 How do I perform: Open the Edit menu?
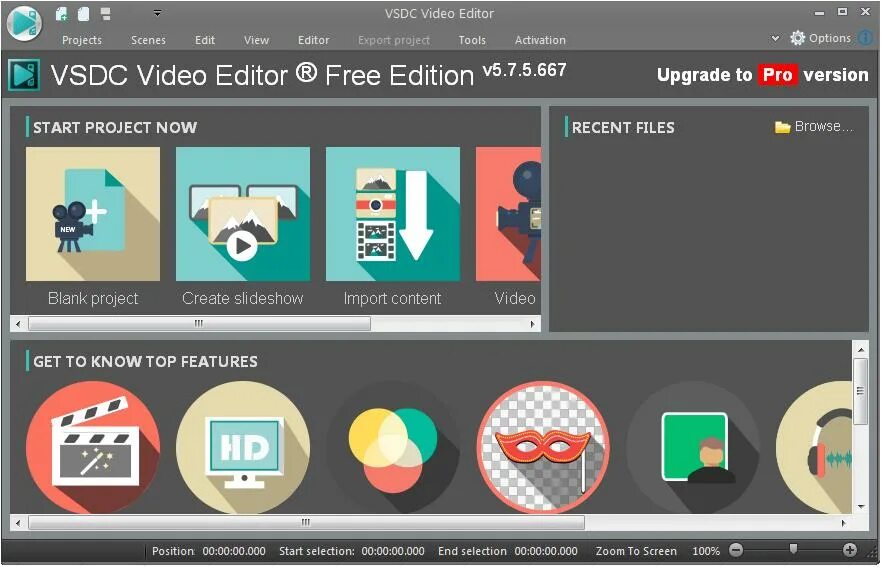coord(205,40)
